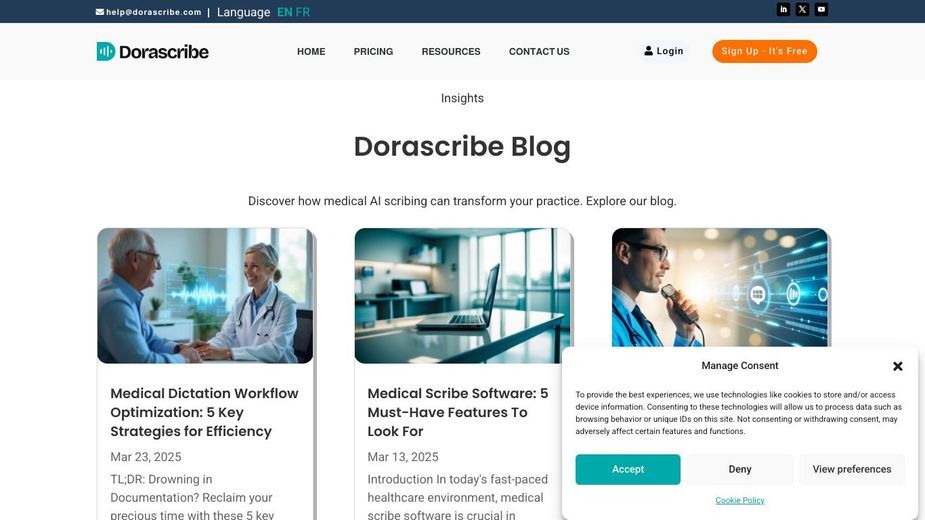The width and height of the screenshot is (925, 520).
Task: Click the user icon next to Login
Action: pos(648,51)
